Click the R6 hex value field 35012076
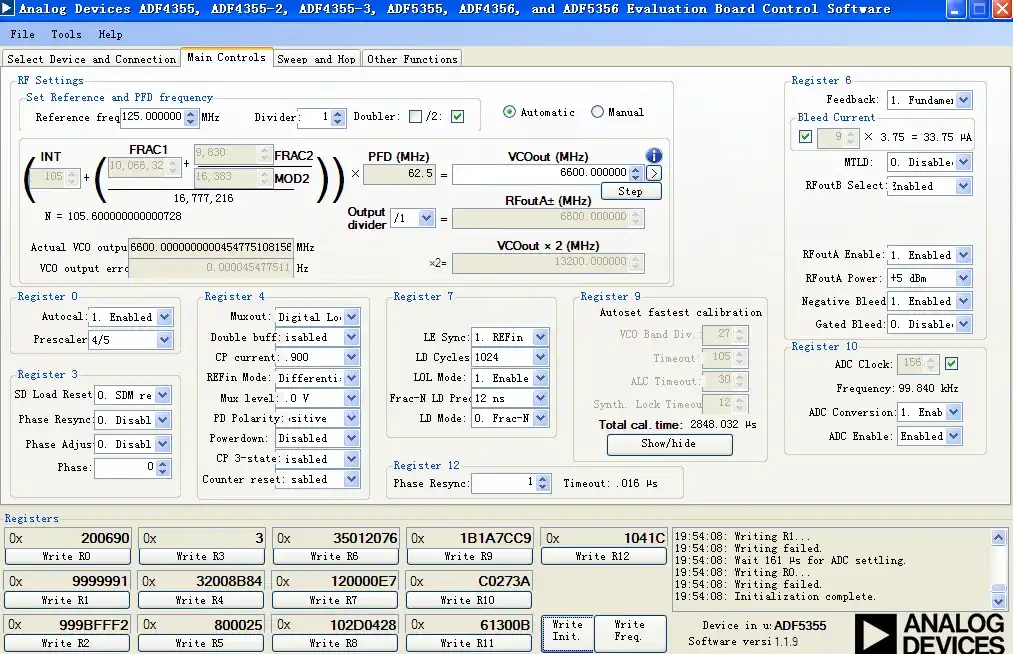 [x=335, y=538]
